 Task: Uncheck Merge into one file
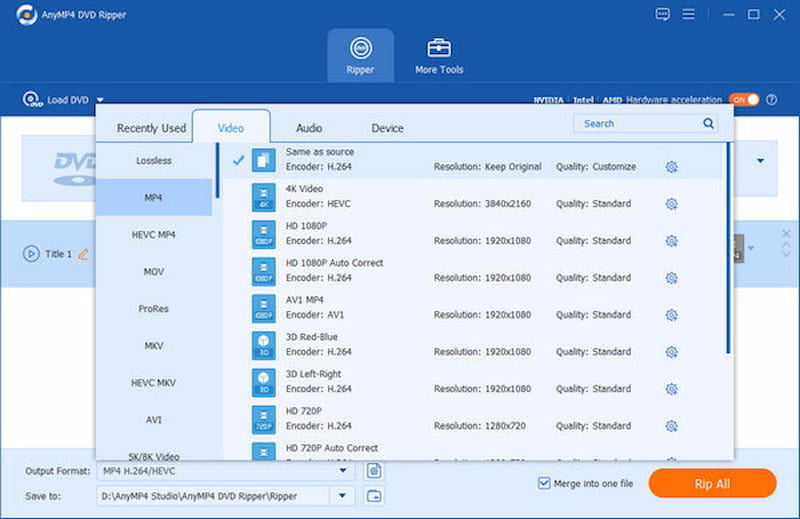(x=545, y=483)
